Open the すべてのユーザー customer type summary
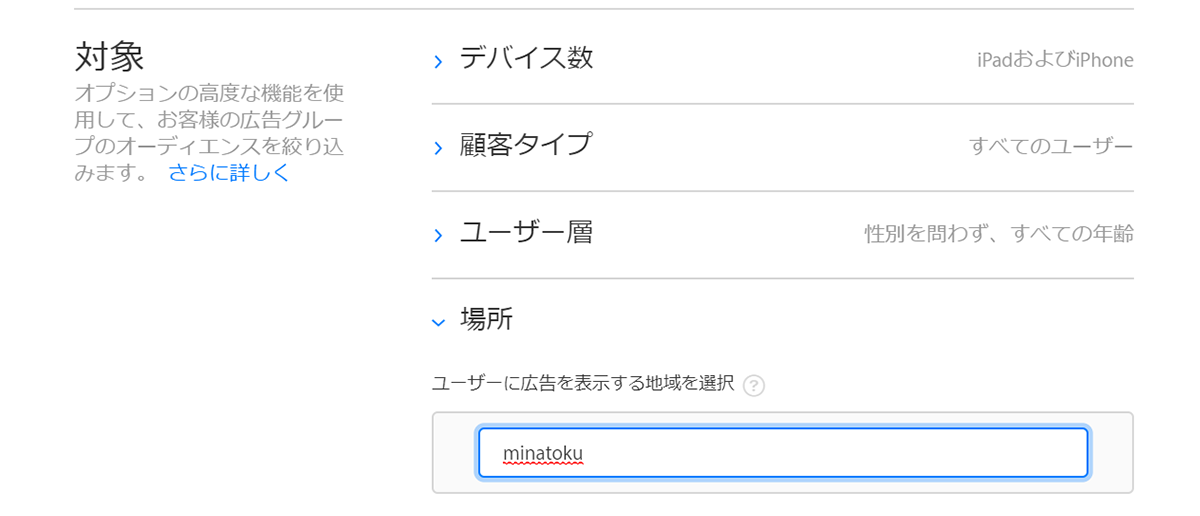Image resolution: width=1200 pixels, height=516 pixels. [1051, 147]
